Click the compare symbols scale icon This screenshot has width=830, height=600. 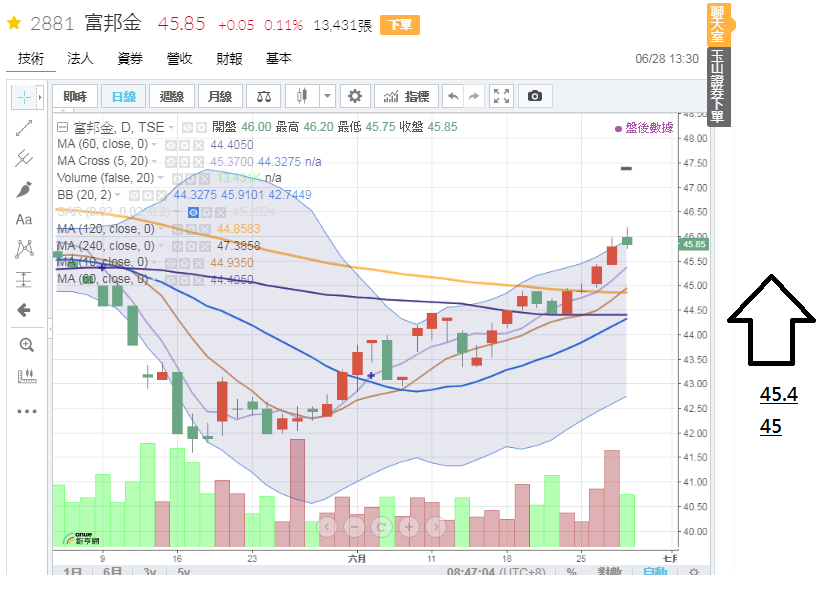264,96
